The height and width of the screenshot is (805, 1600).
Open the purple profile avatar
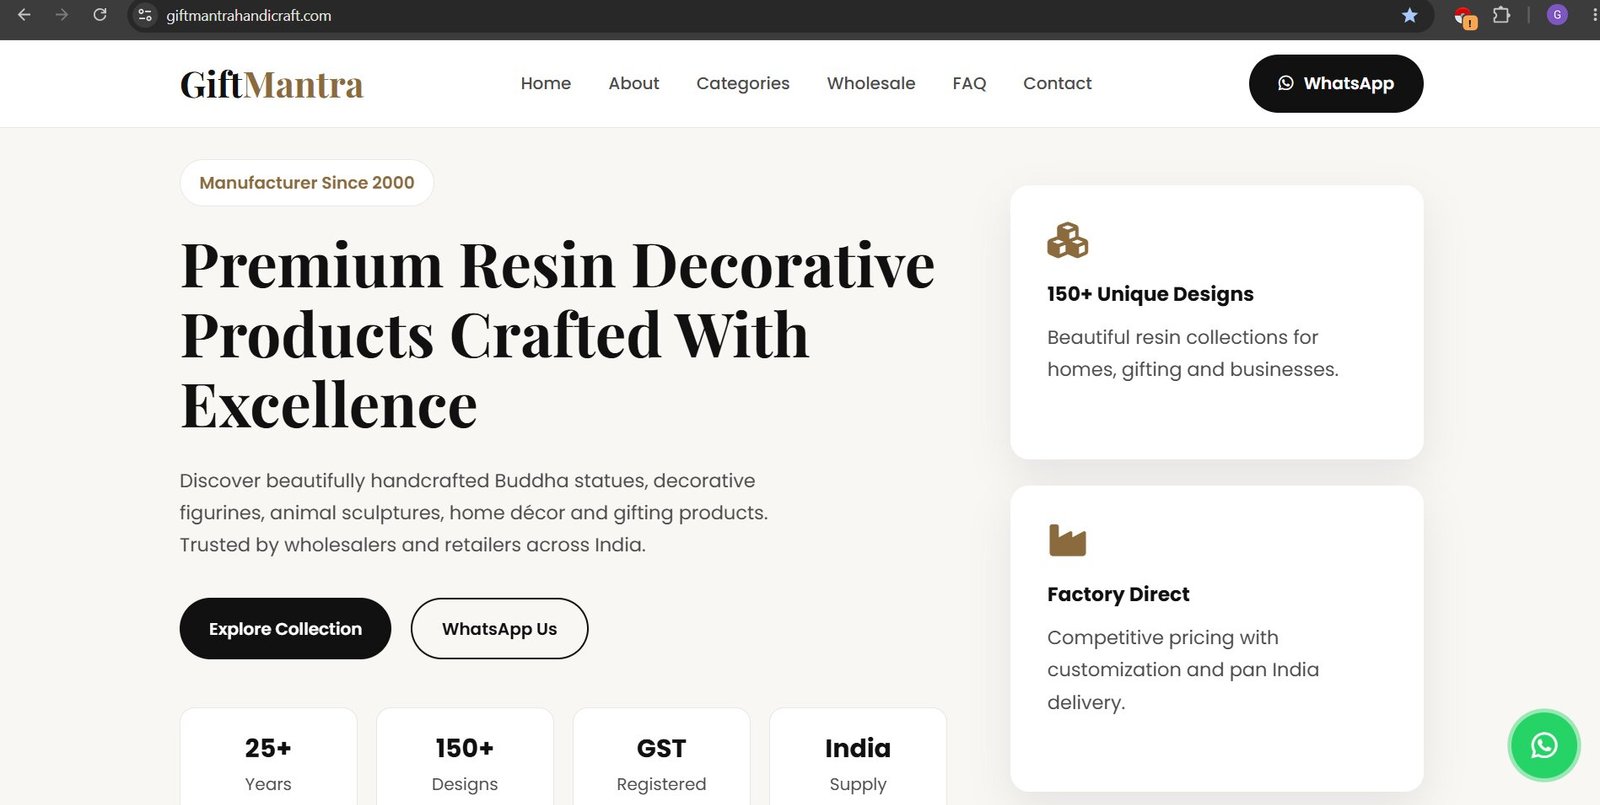(x=1557, y=15)
